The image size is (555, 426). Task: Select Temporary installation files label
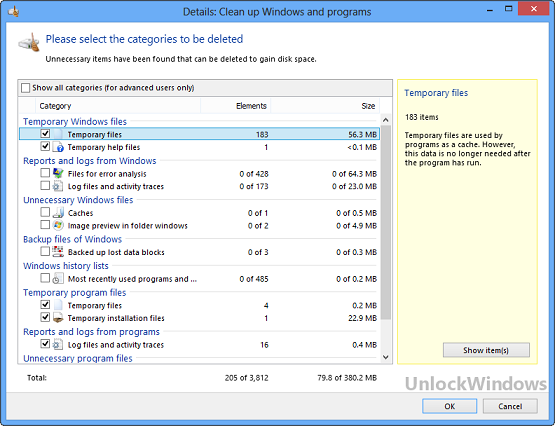pyautogui.click(x=116, y=318)
